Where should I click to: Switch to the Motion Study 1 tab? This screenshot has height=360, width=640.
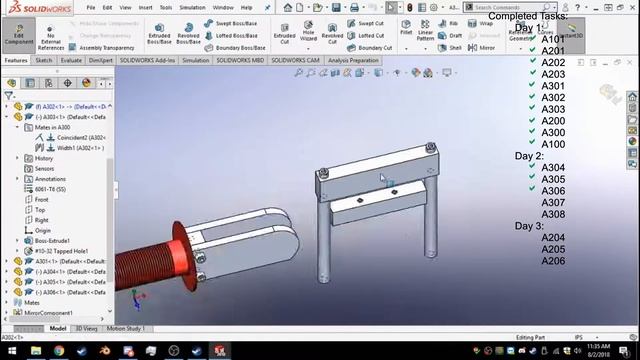tap(126, 329)
